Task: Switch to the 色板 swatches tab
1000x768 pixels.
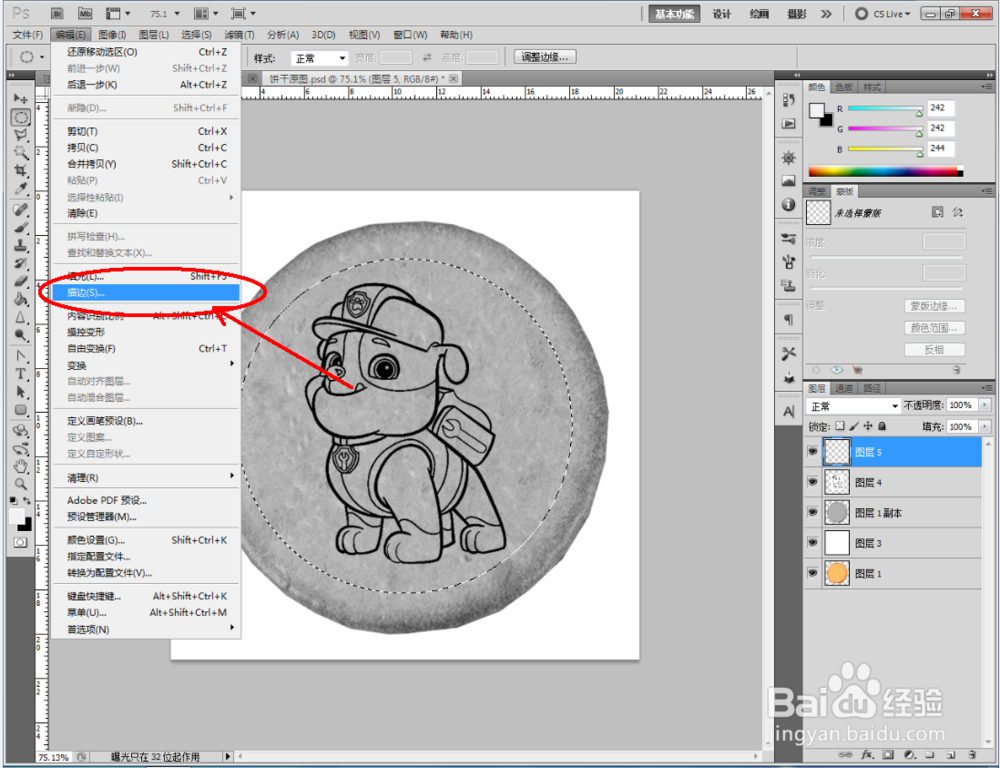Action: pyautogui.click(x=844, y=87)
